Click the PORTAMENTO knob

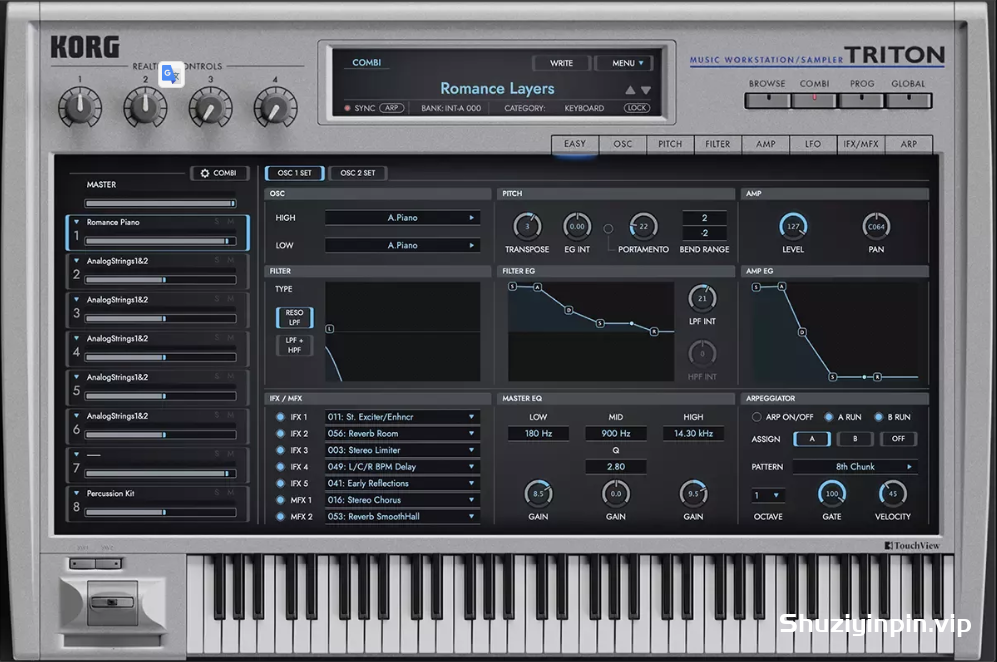(x=643, y=226)
